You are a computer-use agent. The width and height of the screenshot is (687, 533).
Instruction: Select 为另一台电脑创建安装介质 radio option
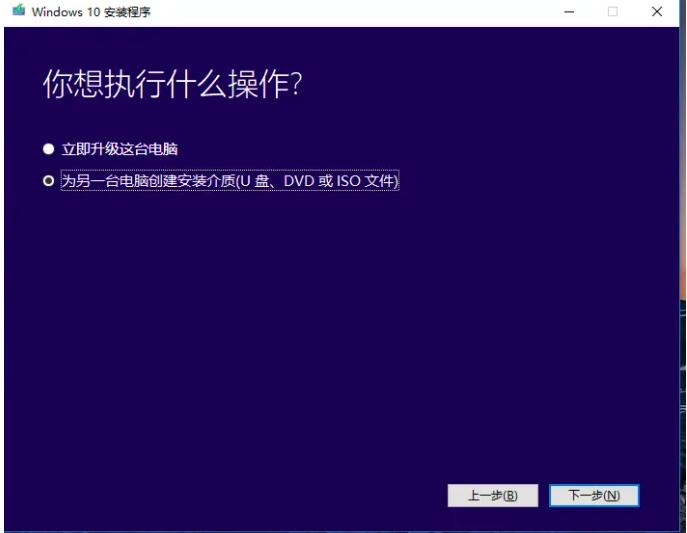point(49,180)
